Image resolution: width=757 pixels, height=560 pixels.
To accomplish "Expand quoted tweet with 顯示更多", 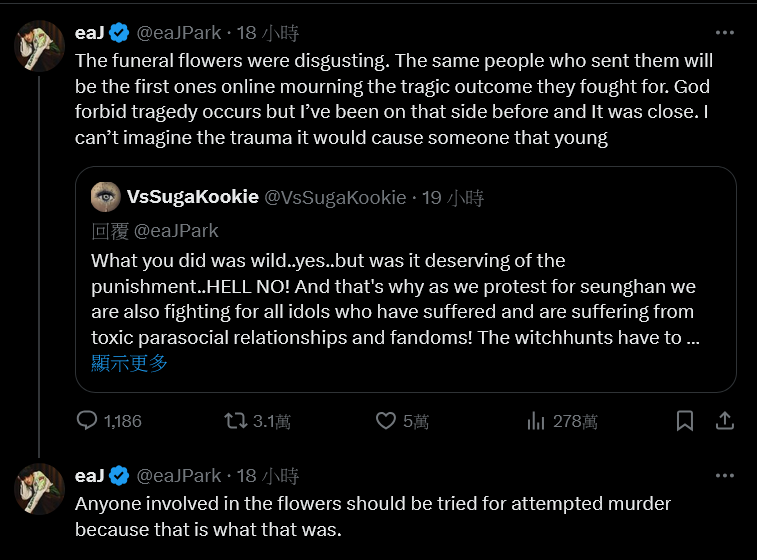I will [129, 363].
